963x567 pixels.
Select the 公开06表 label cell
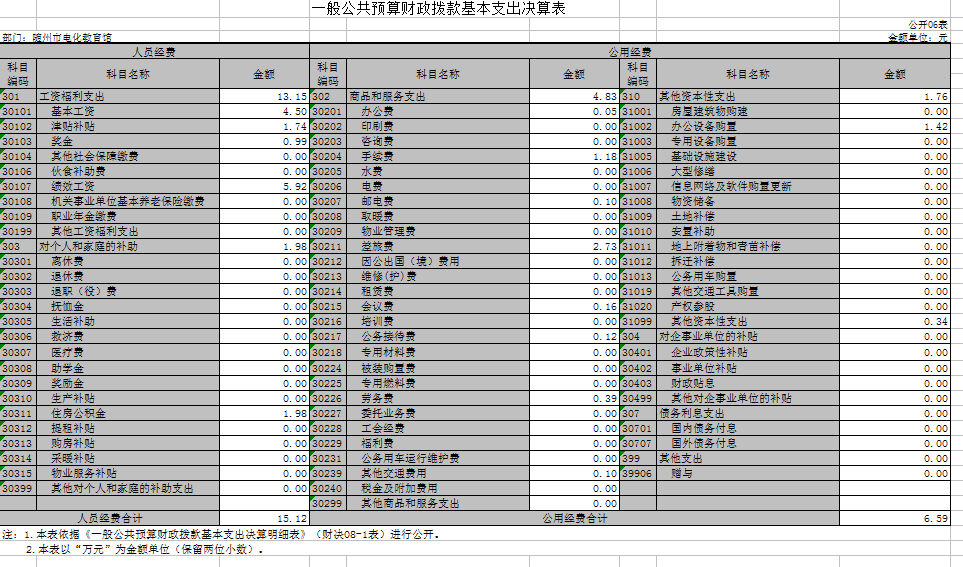click(928, 25)
